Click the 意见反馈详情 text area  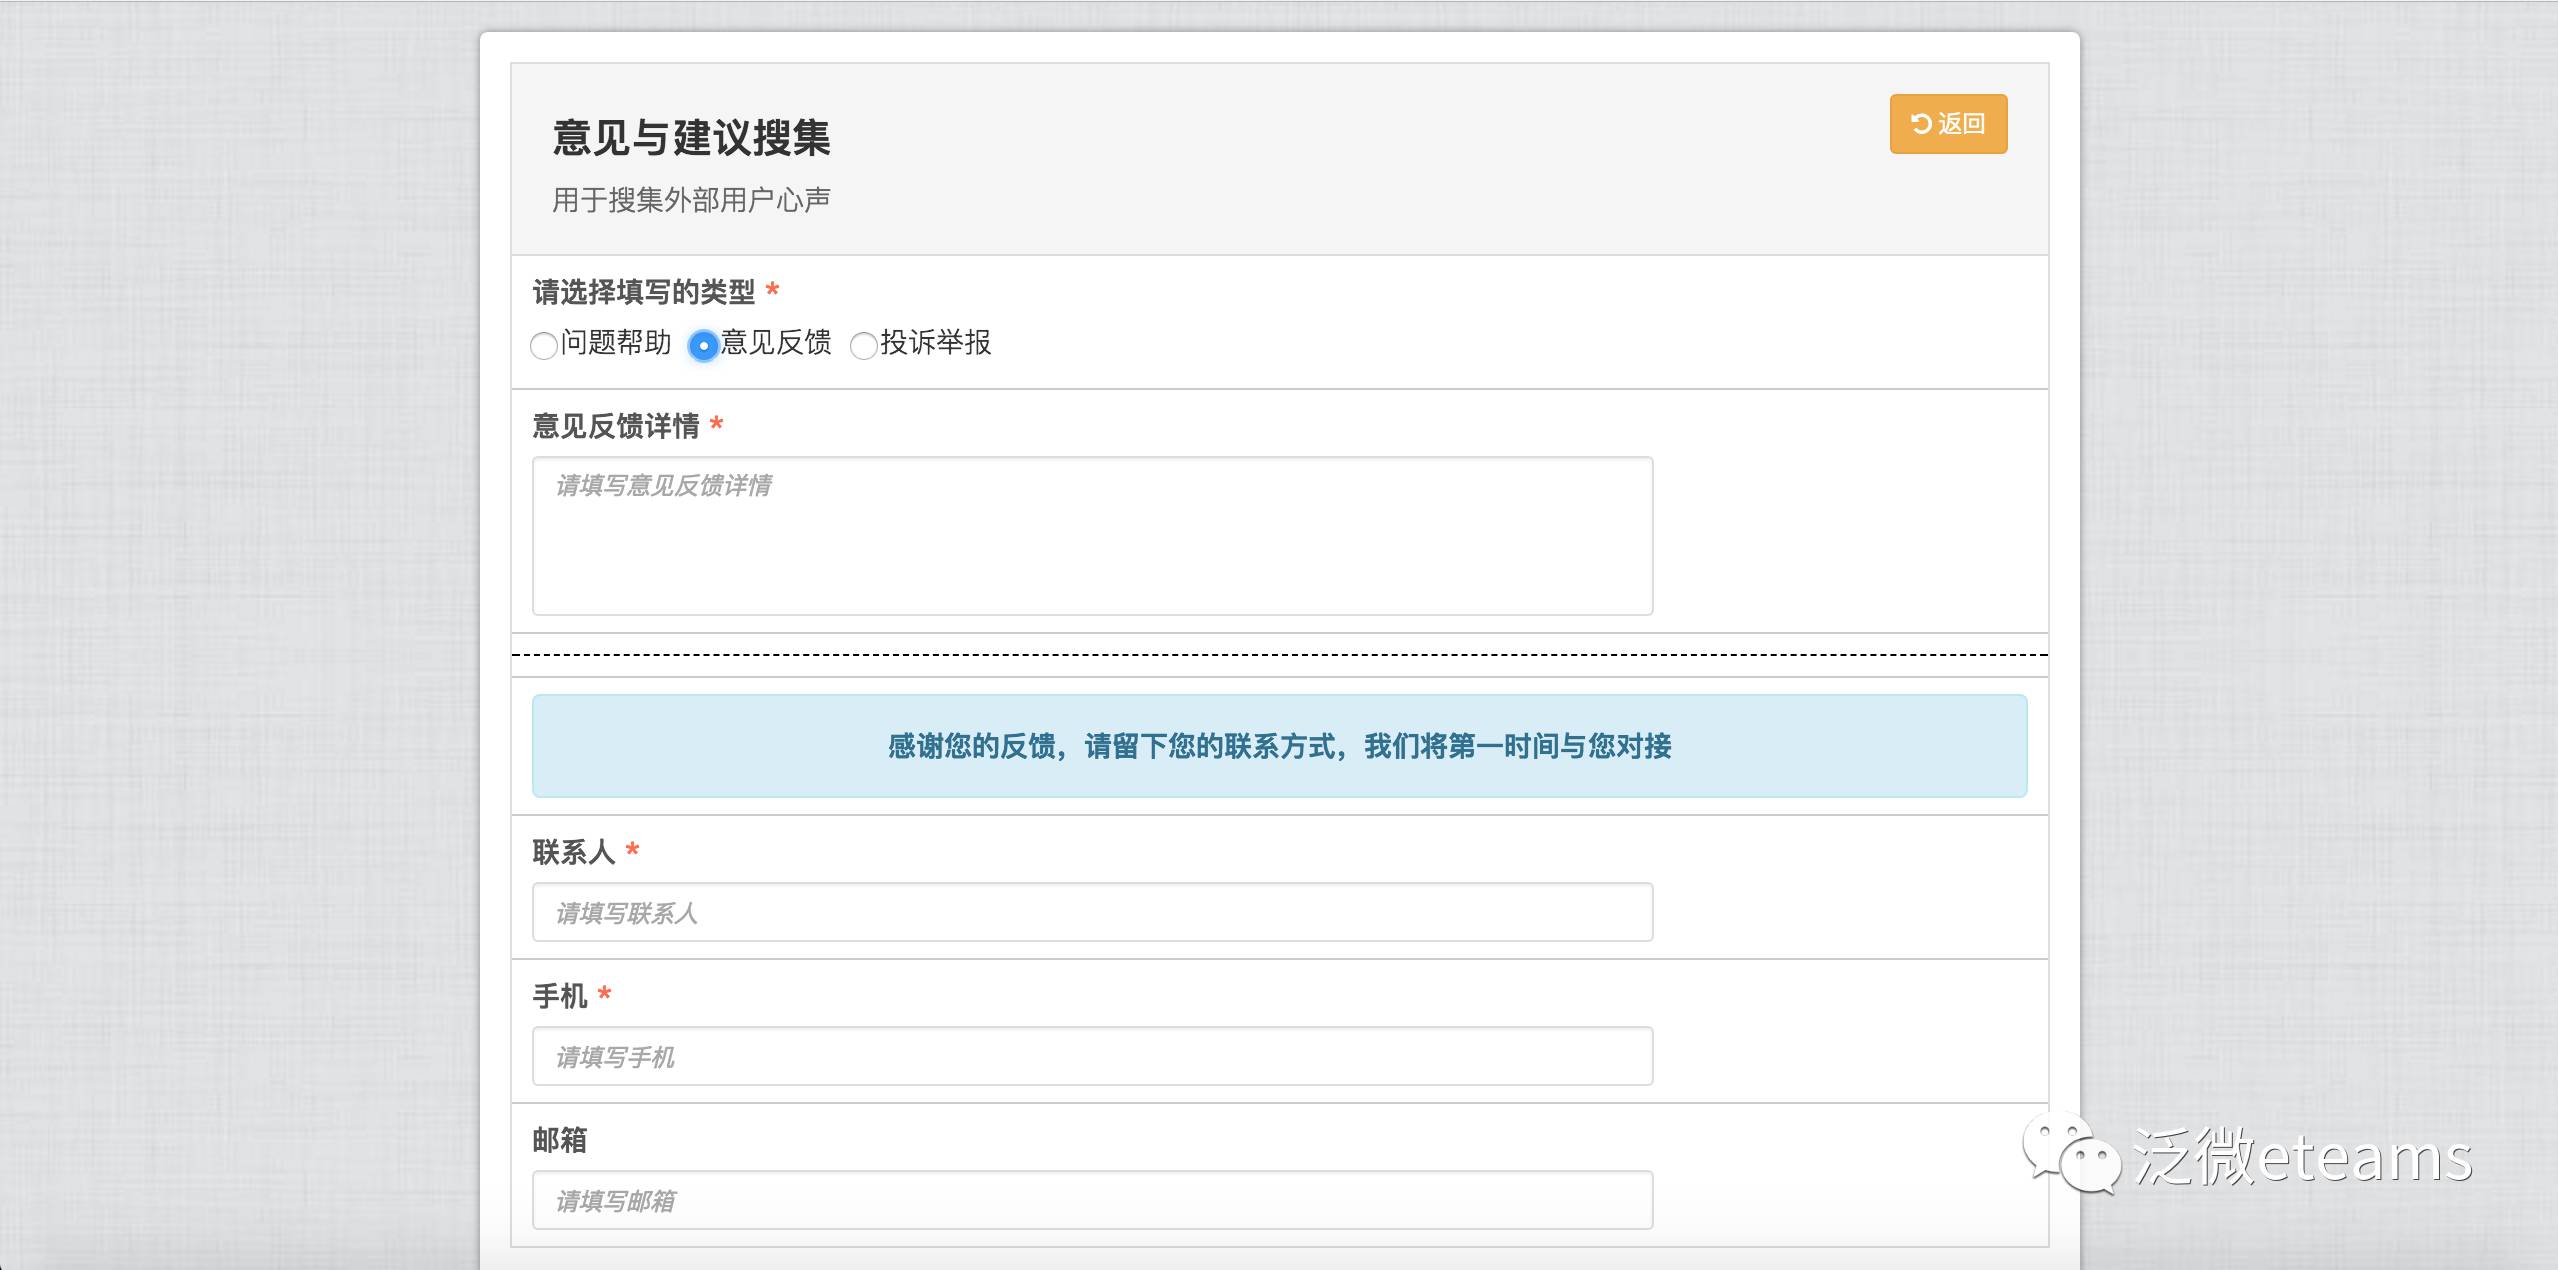pyautogui.click(x=1091, y=536)
